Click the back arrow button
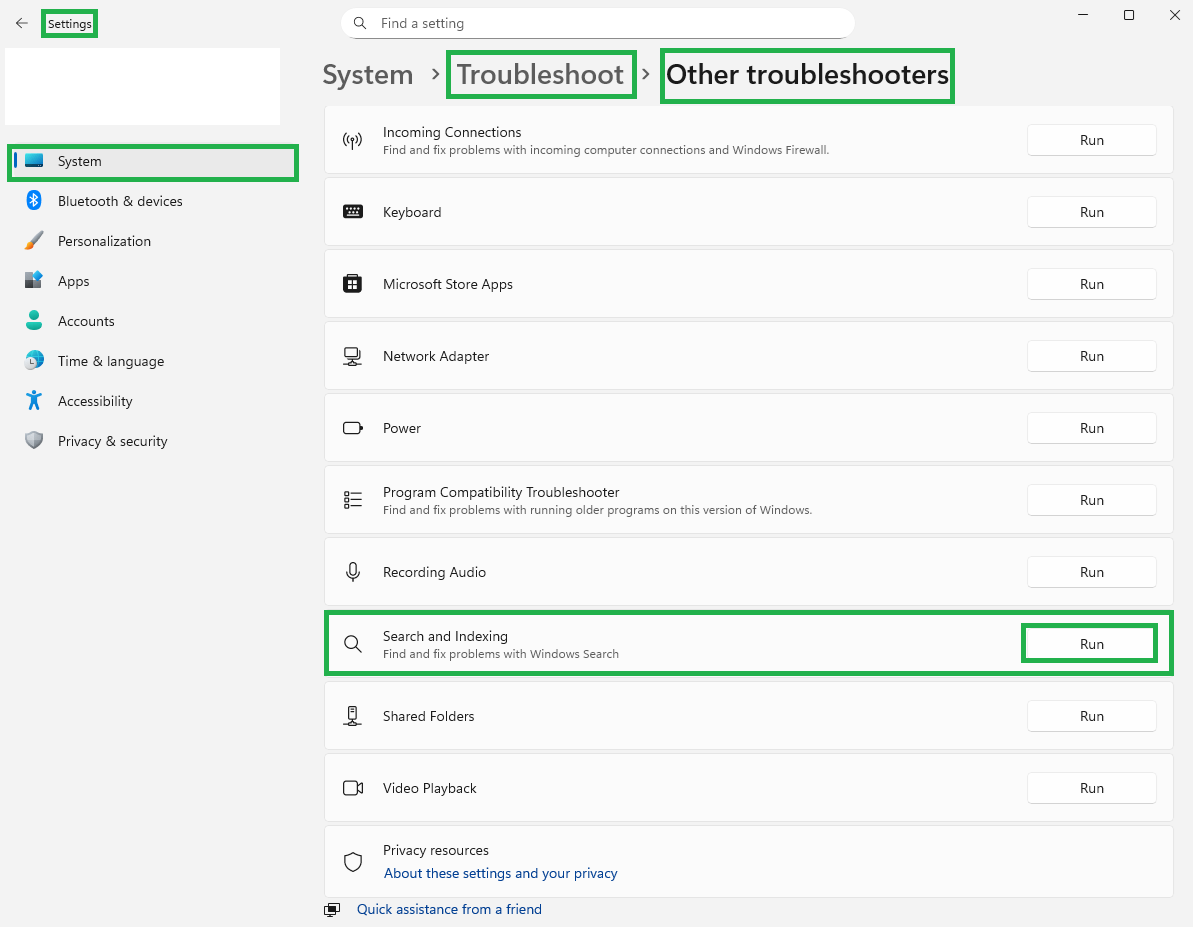This screenshot has width=1193, height=927. tap(22, 23)
